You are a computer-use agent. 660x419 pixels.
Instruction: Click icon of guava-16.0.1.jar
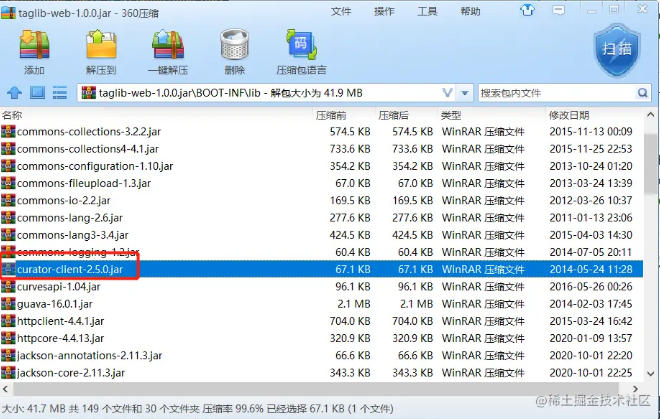tap(8, 304)
